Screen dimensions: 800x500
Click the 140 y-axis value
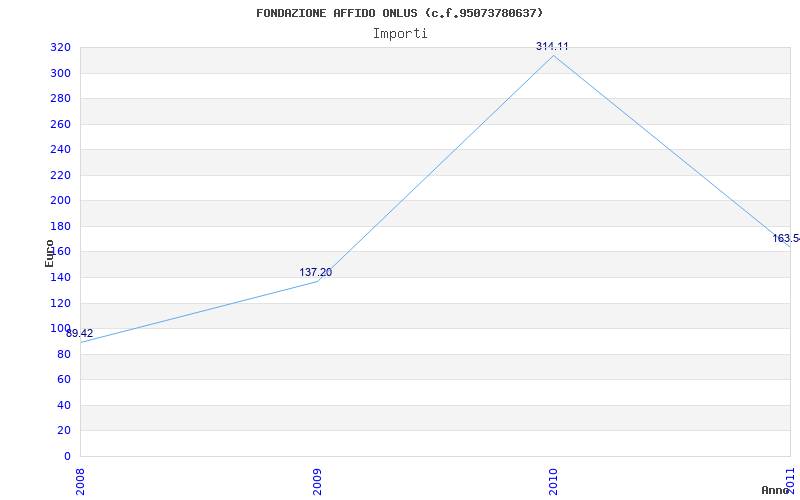[60, 278]
